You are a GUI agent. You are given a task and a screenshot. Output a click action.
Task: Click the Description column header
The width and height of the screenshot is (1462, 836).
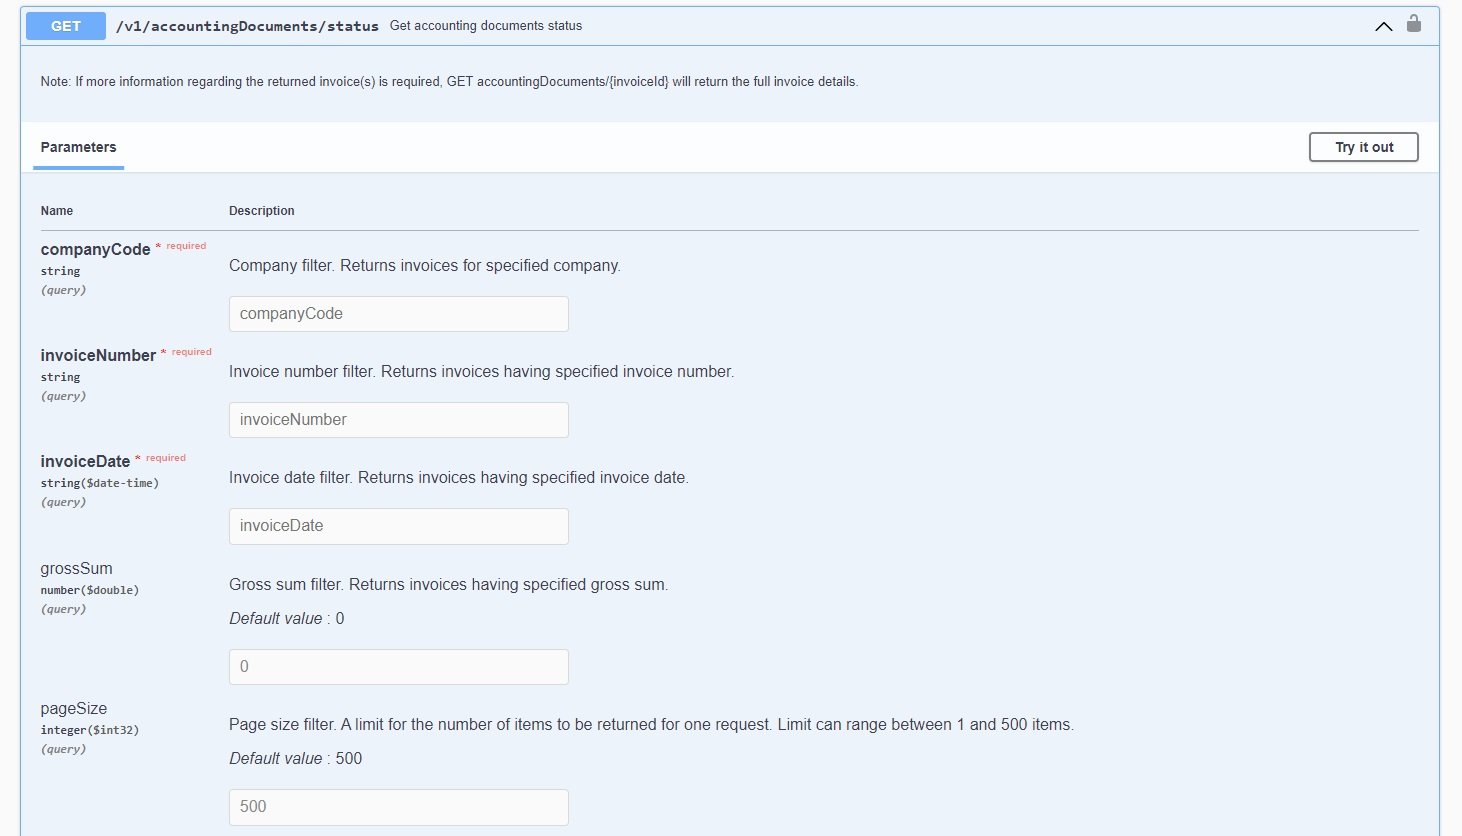[262, 211]
